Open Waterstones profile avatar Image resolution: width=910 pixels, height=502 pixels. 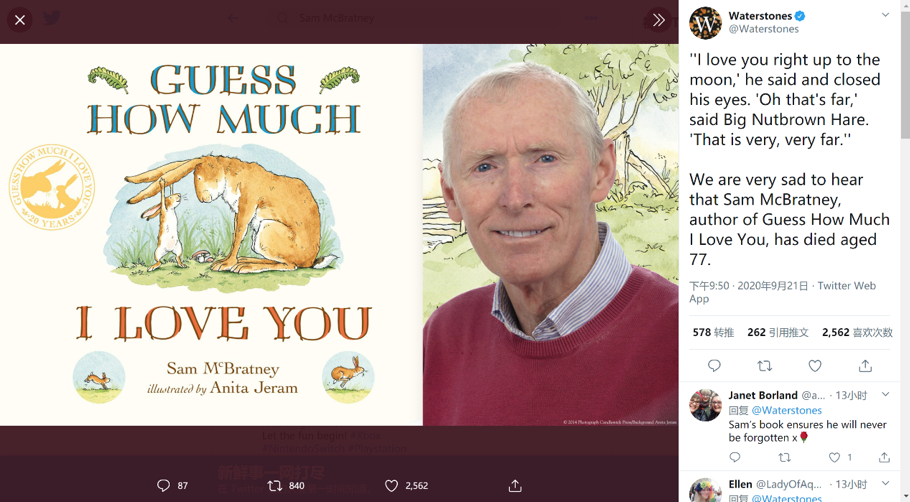click(x=705, y=22)
